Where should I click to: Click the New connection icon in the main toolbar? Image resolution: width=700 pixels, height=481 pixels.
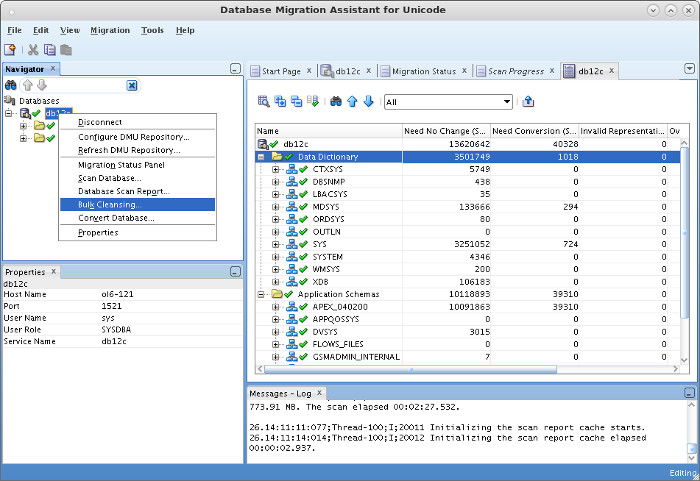click(x=10, y=49)
